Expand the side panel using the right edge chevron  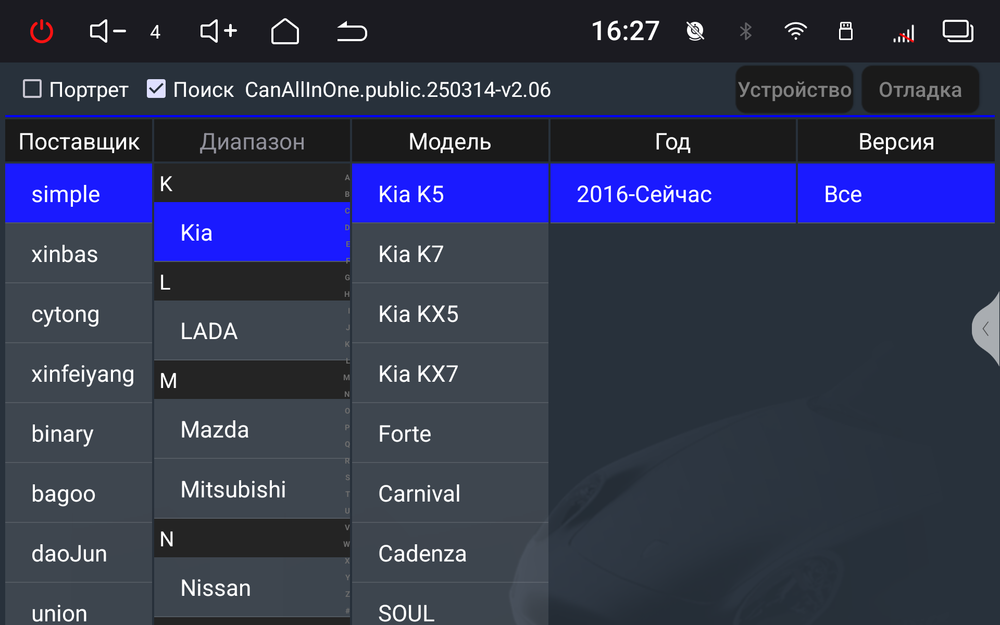(985, 328)
